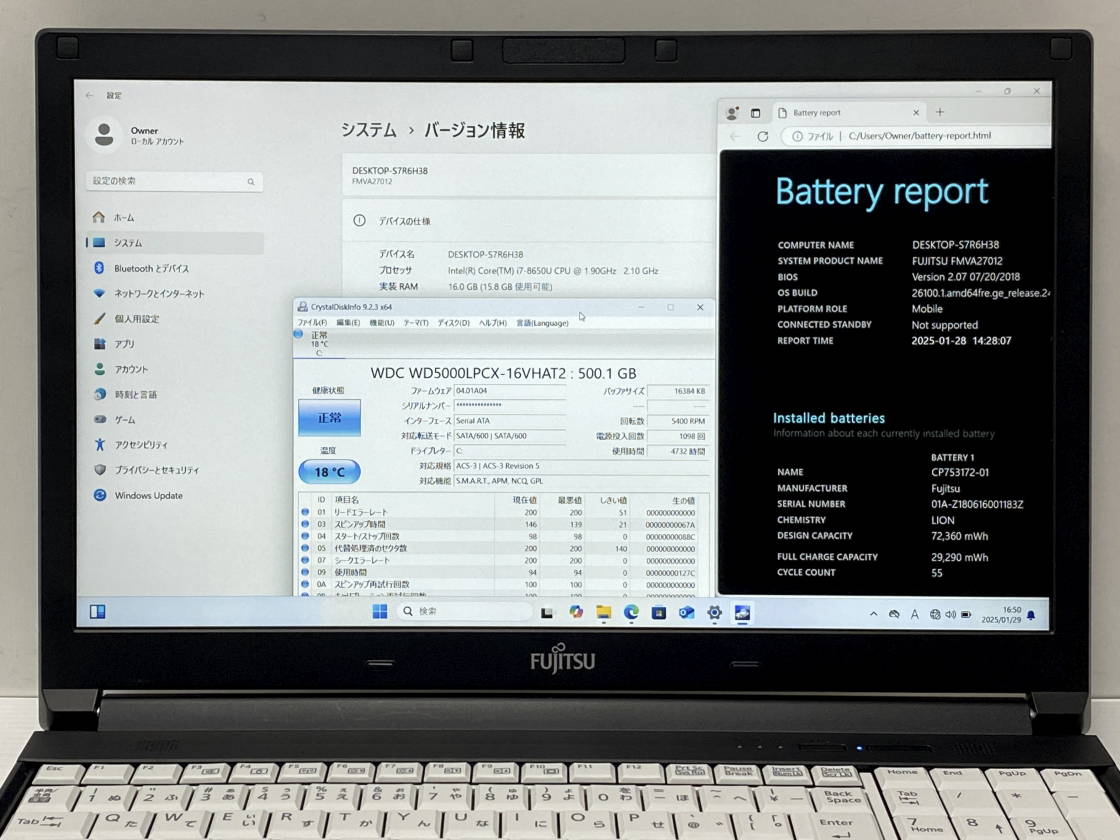Open Bluetooth とデバイス settings
This screenshot has width=1120, height=840.
click(x=174, y=269)
